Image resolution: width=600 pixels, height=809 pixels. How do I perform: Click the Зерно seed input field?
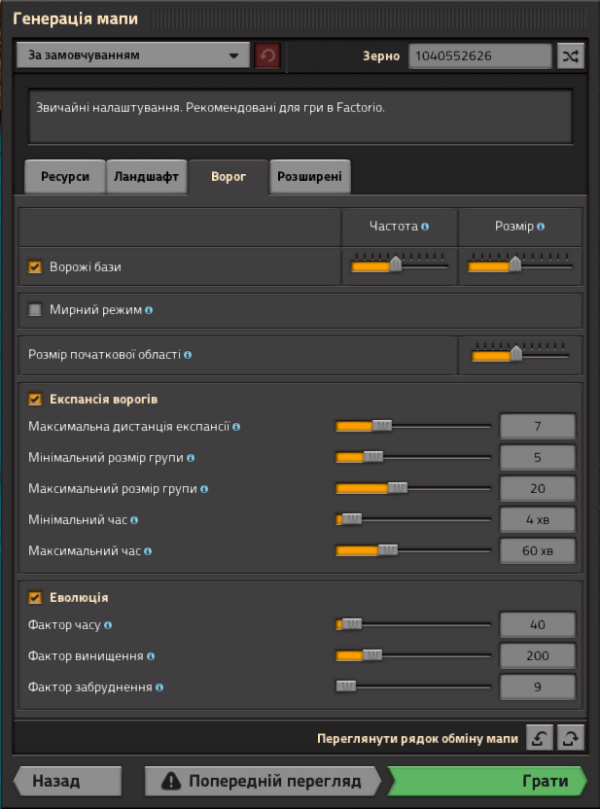(x=480, y=56)
